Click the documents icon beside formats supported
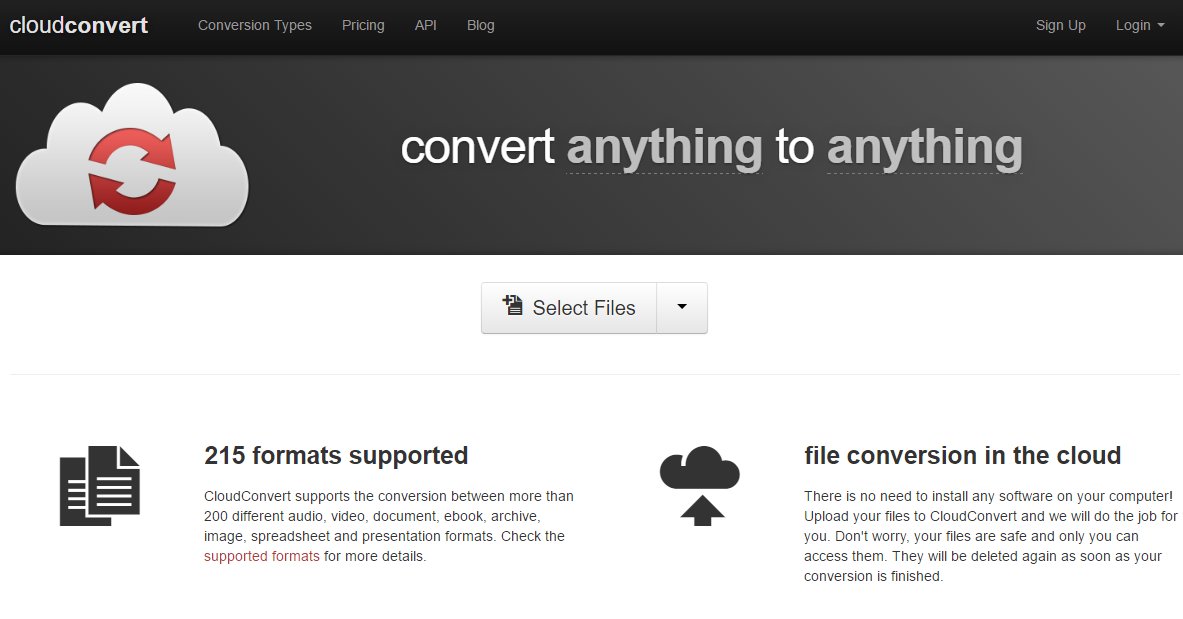1183x619 pixels. (x=100, y=485)
